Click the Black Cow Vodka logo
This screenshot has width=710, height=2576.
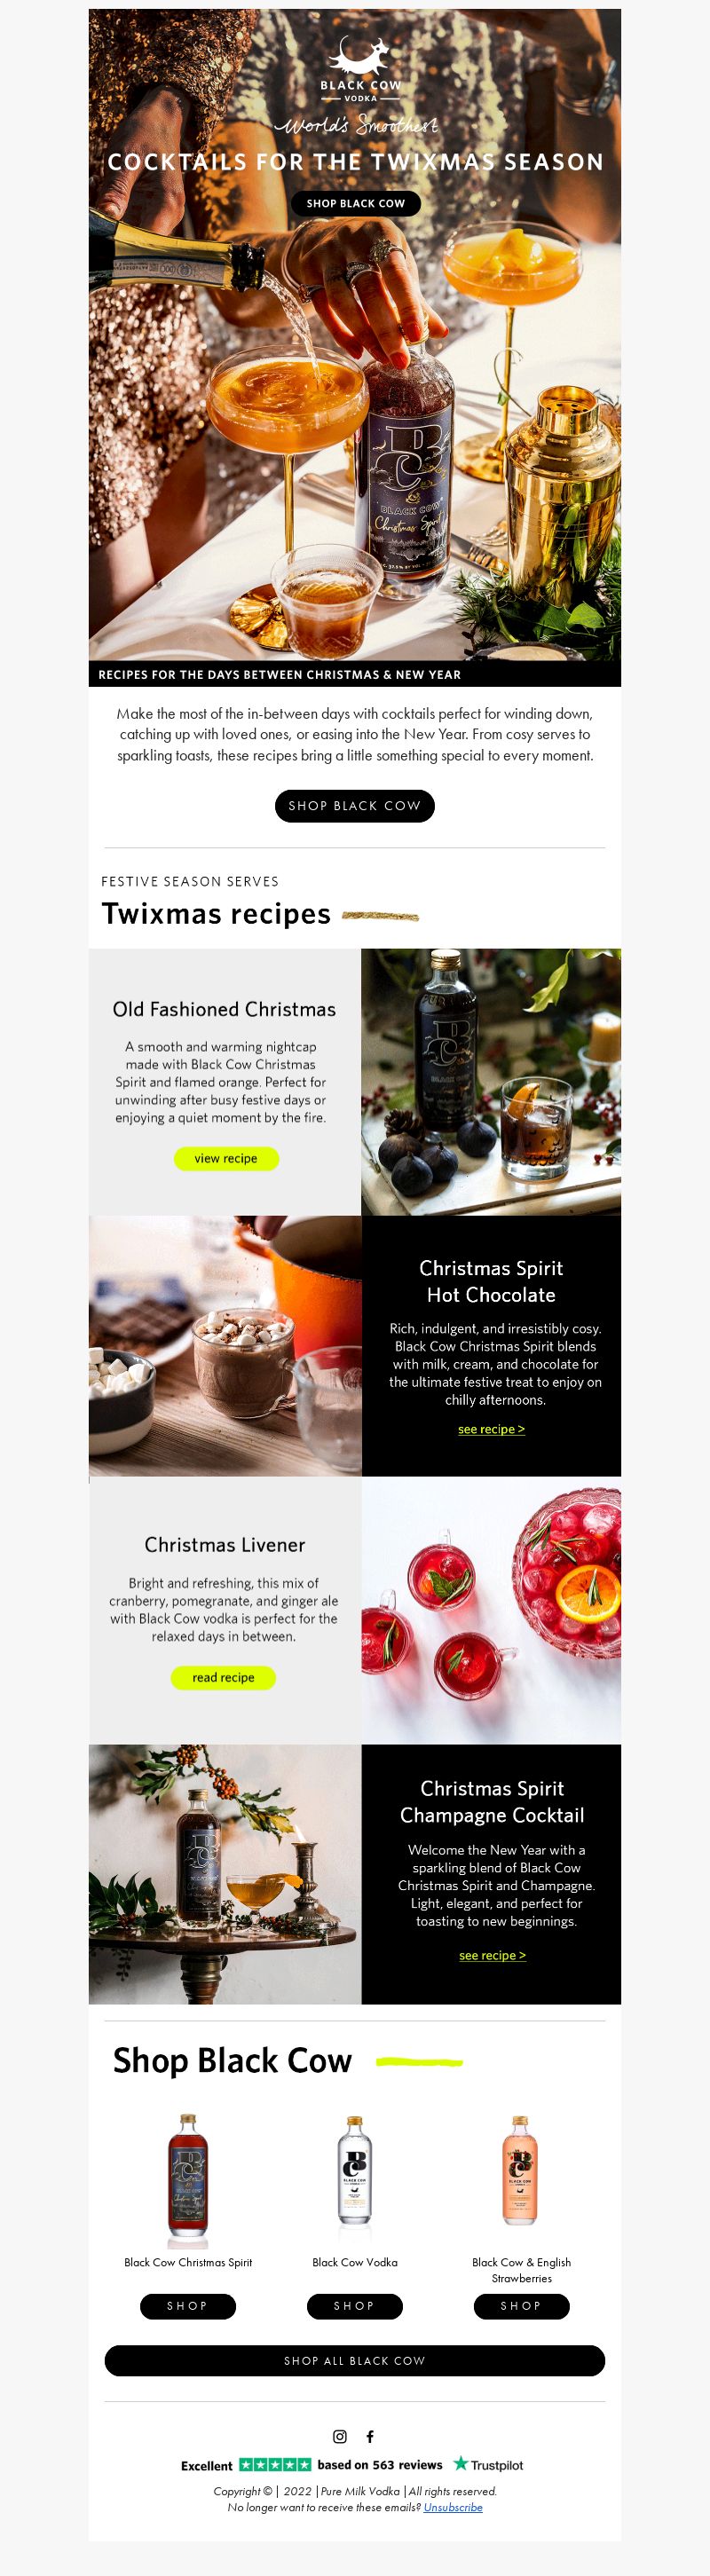360,70
